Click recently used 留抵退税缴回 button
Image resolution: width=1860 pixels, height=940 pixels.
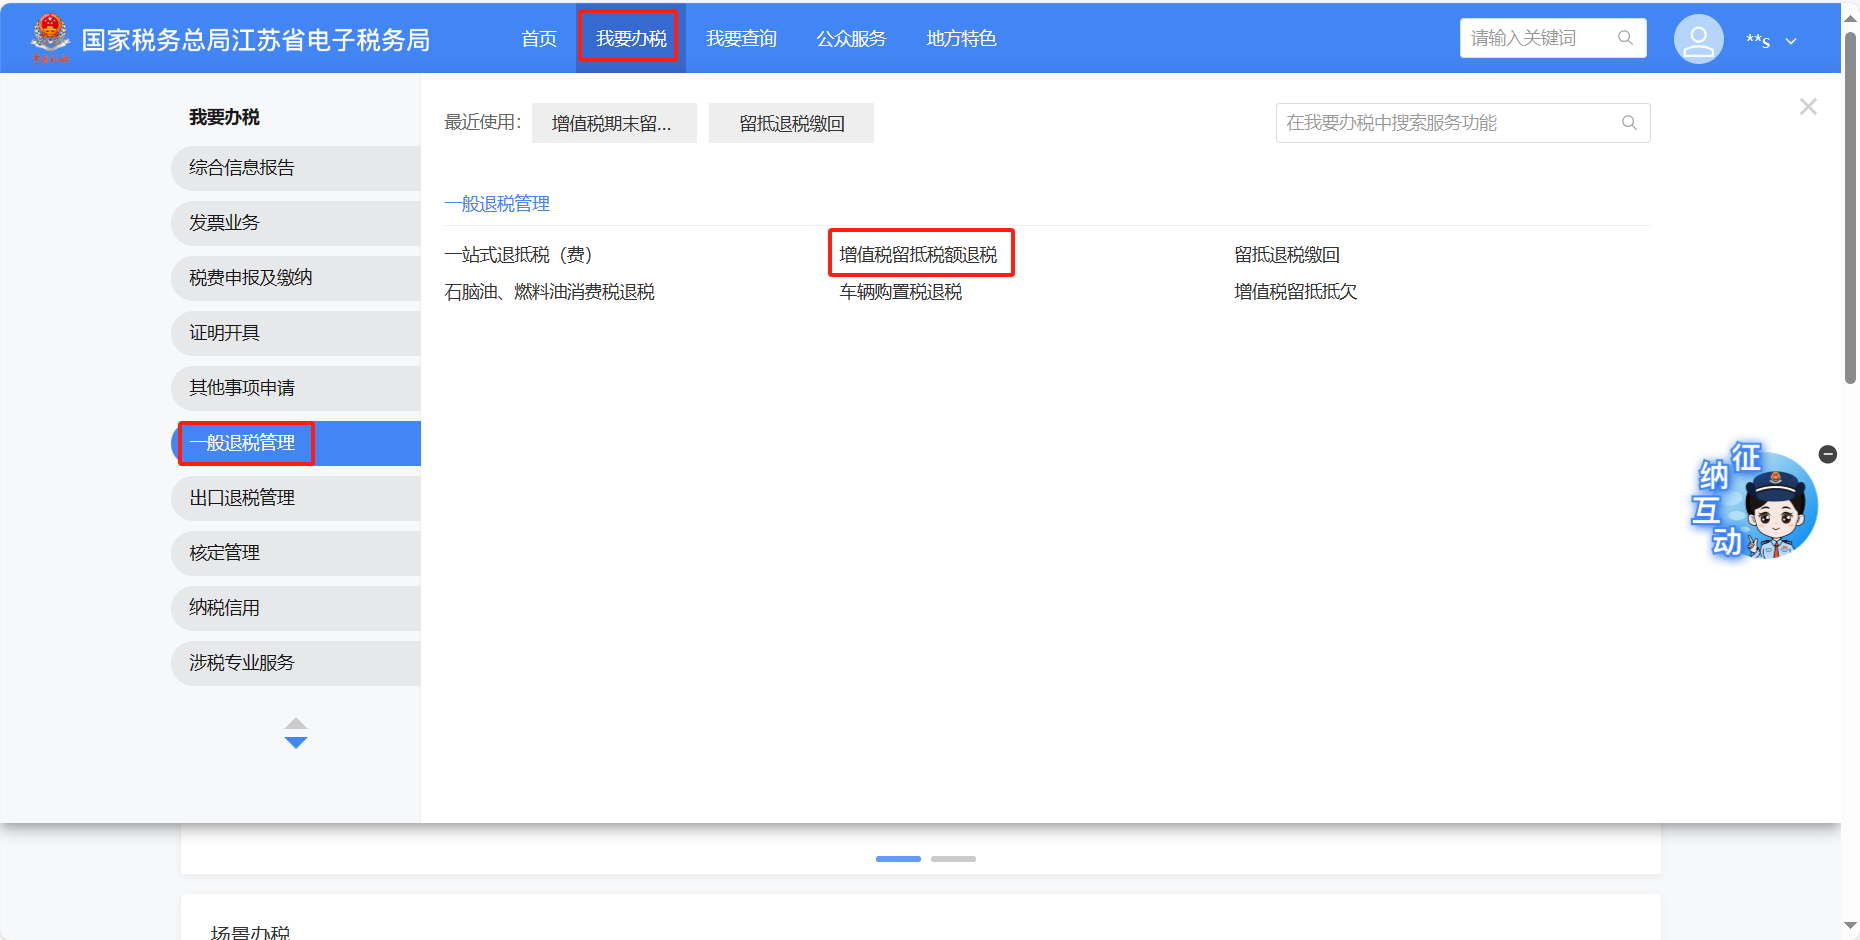(x=791, y=123)
